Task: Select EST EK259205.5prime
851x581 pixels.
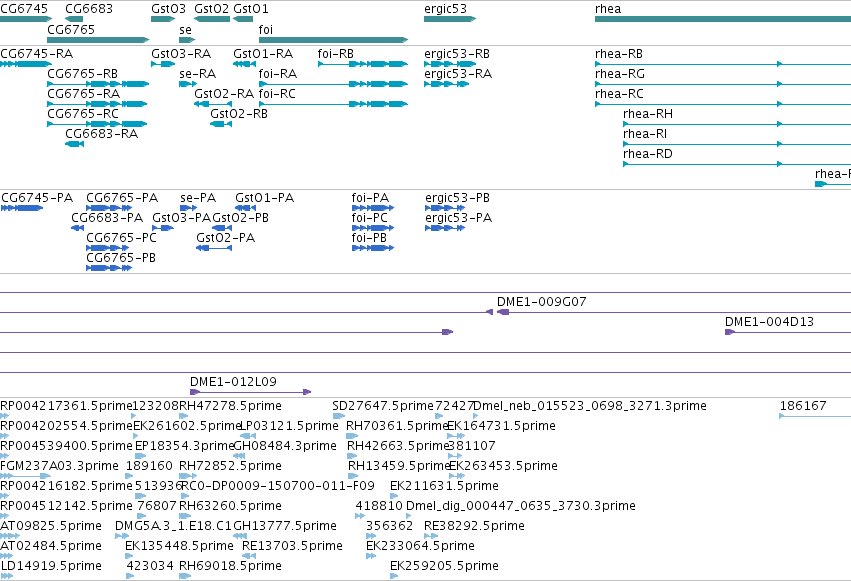Action: [x=444, y=566]
